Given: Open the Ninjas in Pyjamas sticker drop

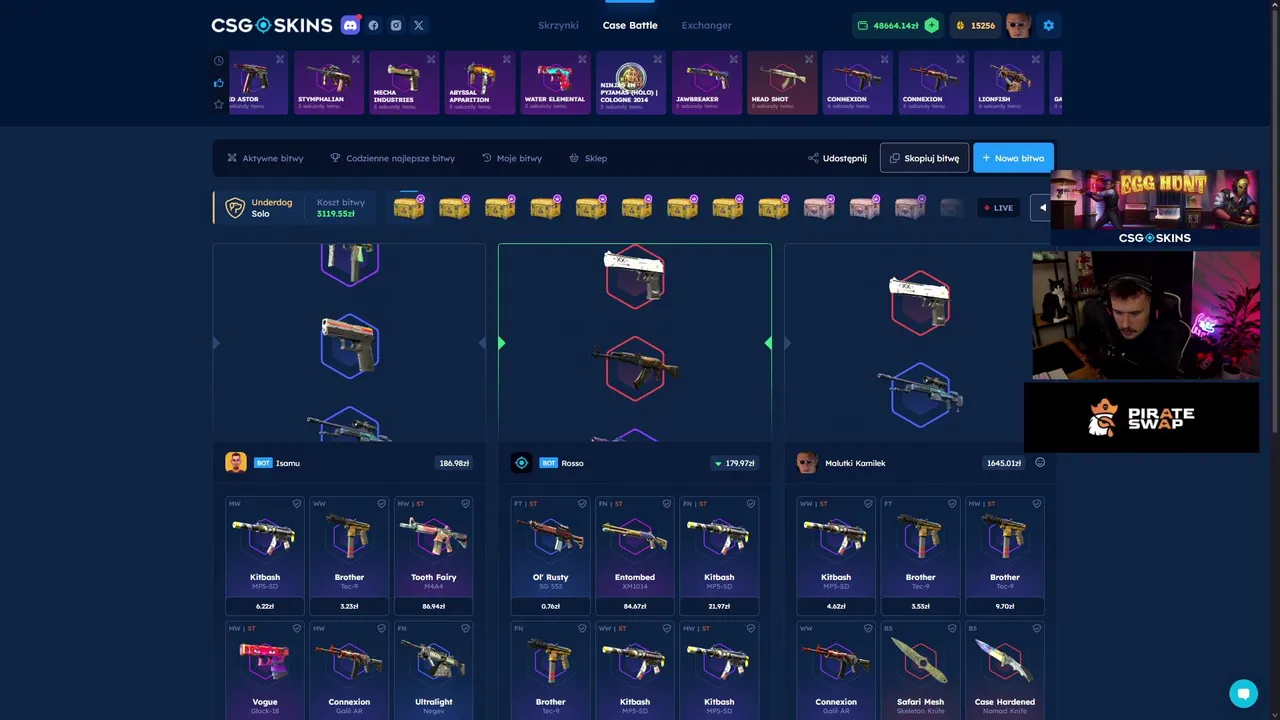Looking at the screenshot, I should point(631,82).
